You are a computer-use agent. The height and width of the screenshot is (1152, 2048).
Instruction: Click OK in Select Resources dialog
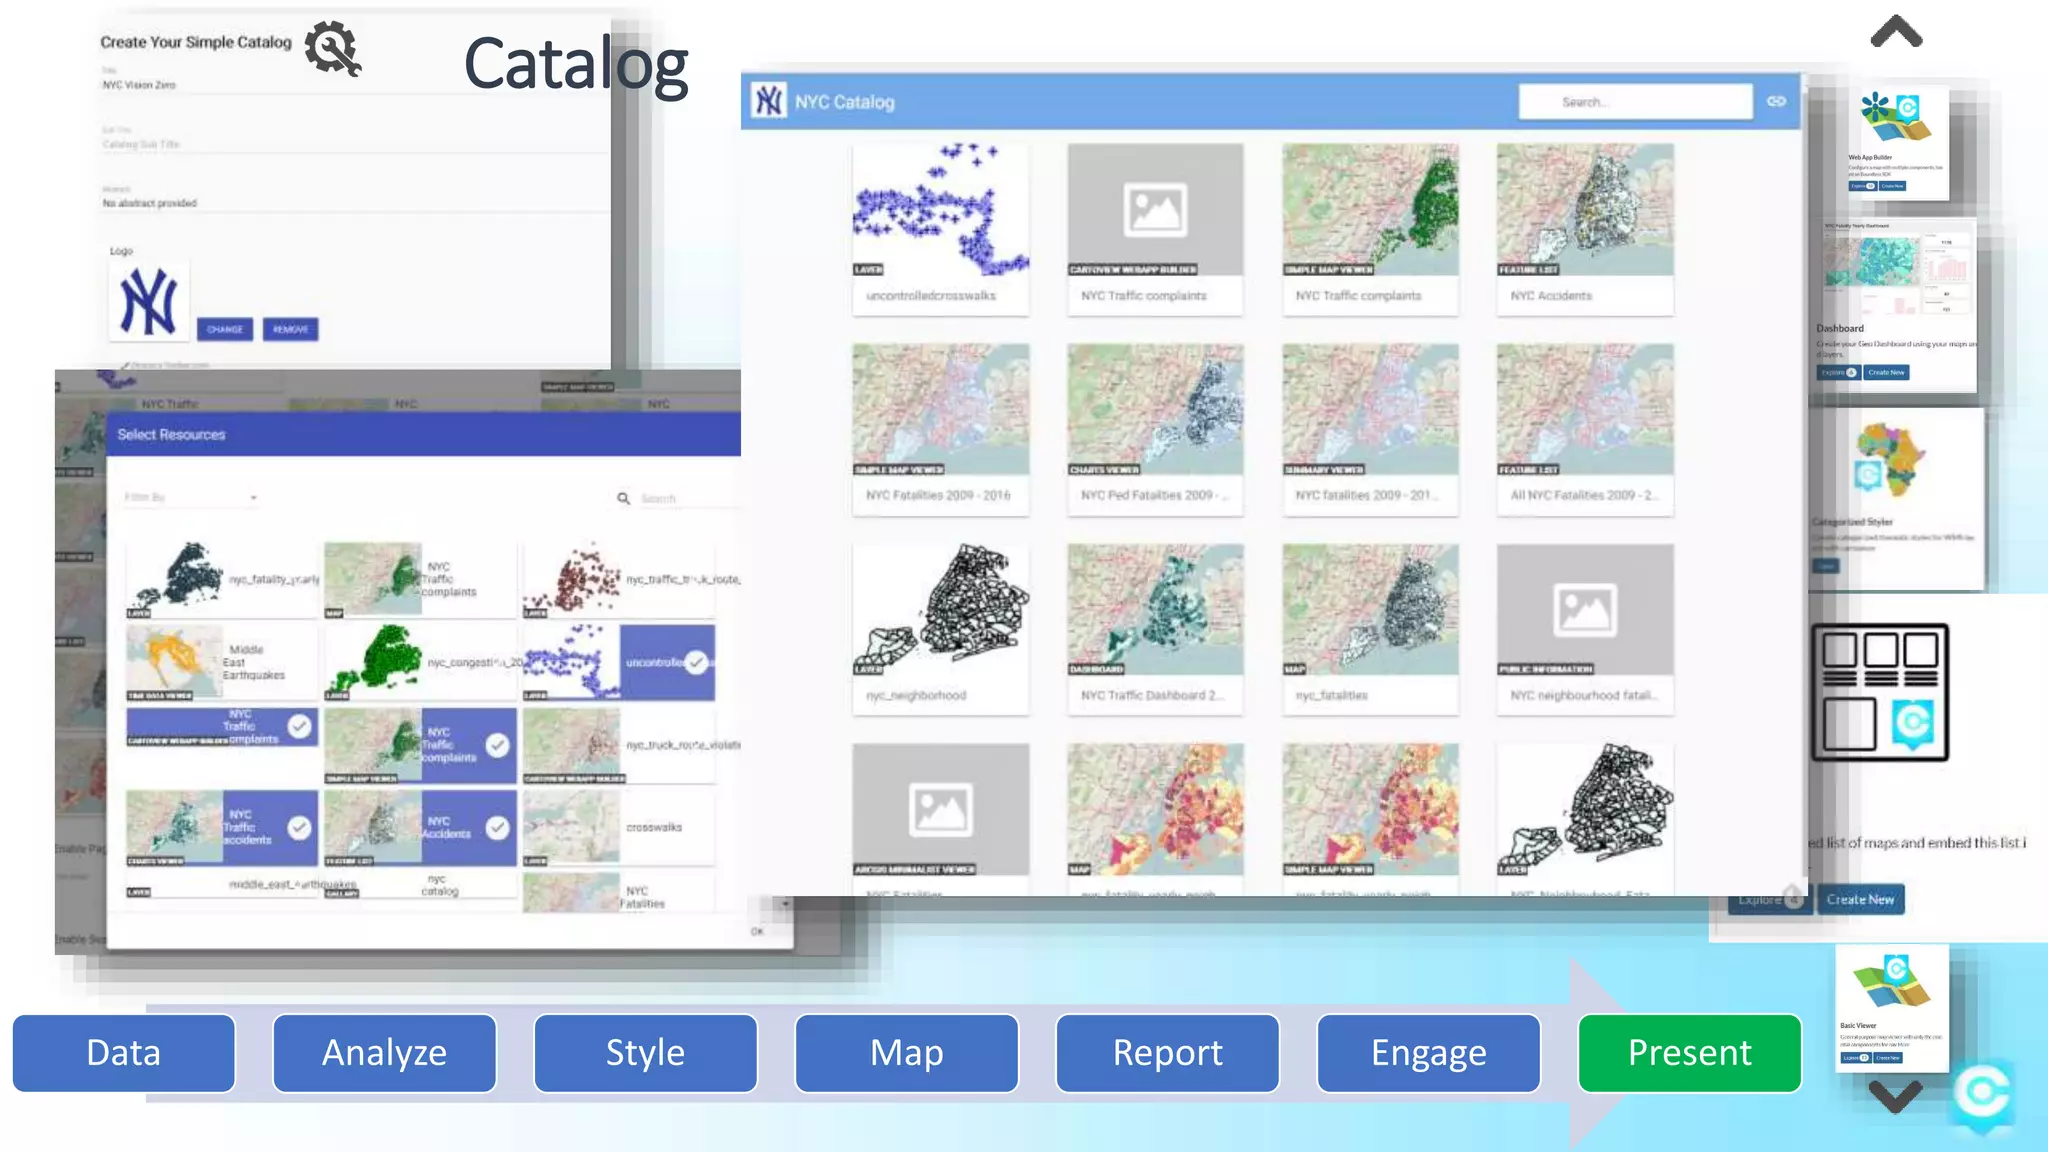757,931
